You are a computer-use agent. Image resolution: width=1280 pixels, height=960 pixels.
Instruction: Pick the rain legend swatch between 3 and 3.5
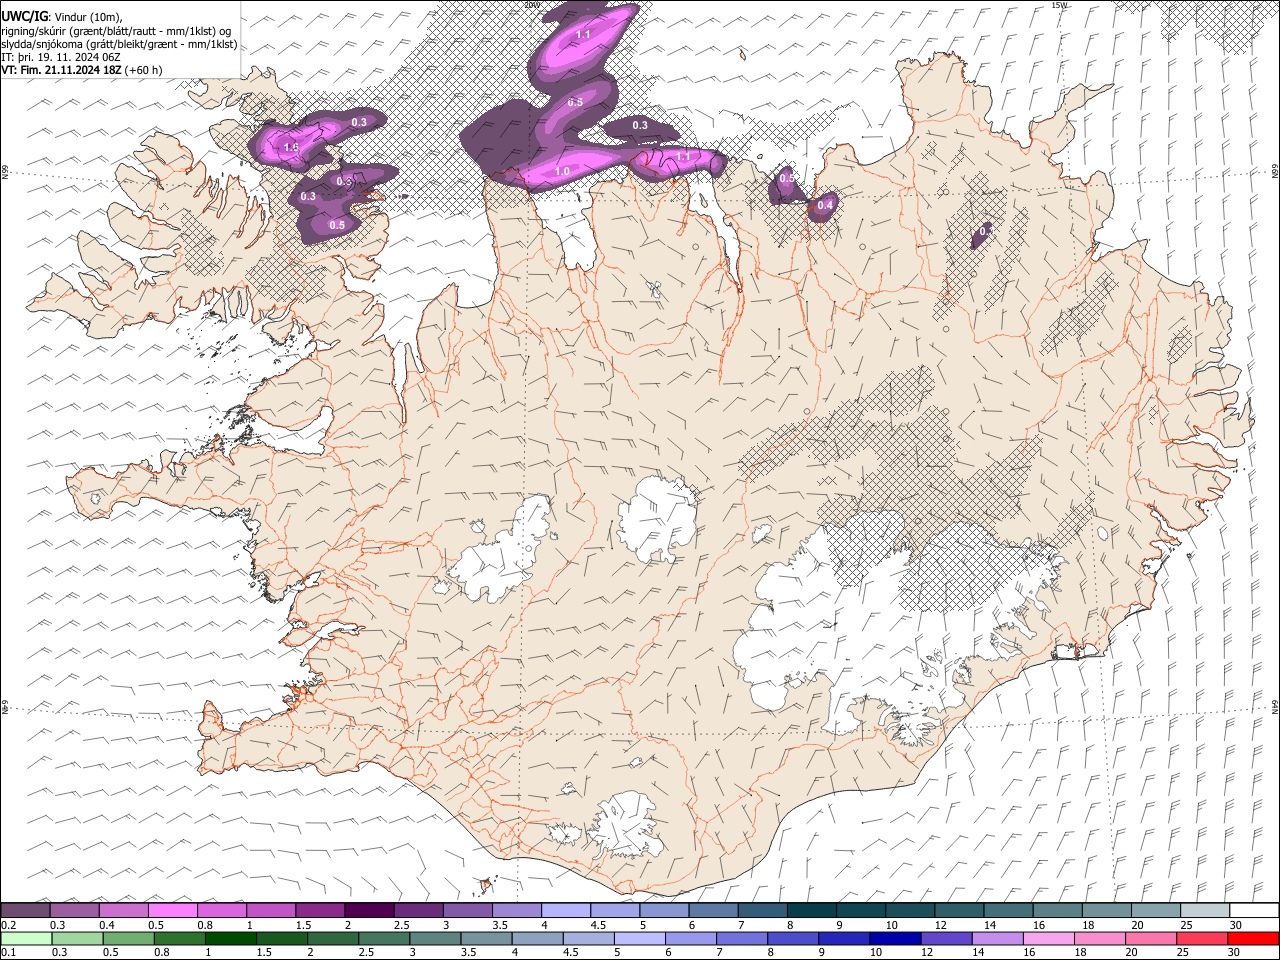pos(435,939)
